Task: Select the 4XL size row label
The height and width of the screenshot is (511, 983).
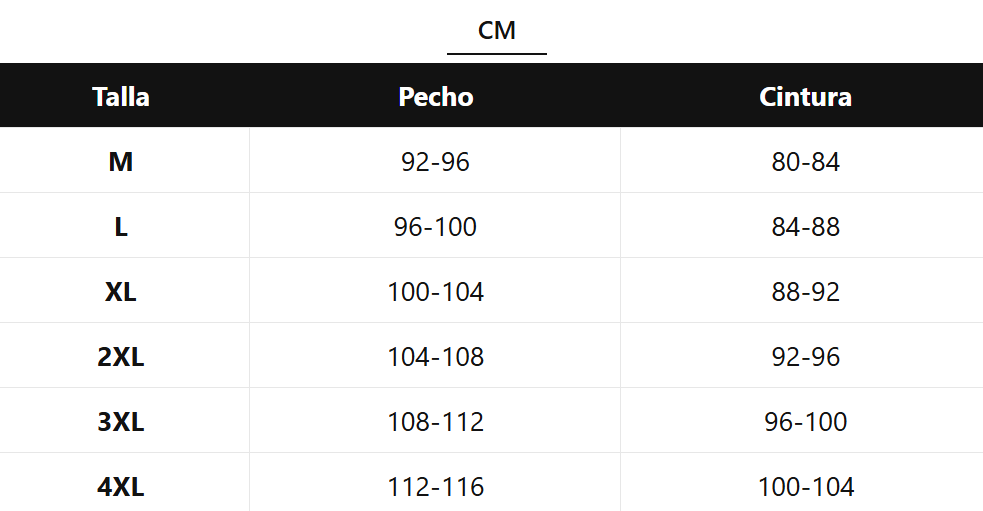Action: 121,487
